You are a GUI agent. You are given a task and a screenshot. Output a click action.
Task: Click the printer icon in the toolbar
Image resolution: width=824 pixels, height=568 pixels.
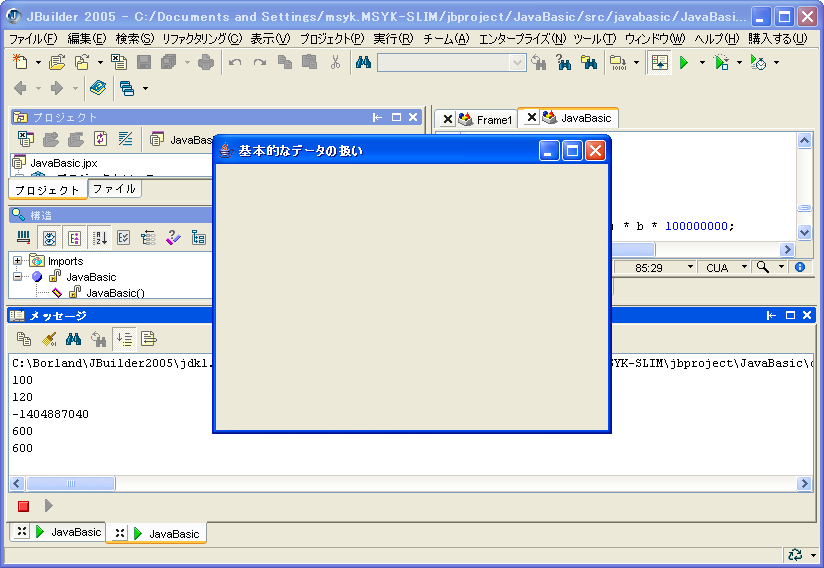(206, 62)
